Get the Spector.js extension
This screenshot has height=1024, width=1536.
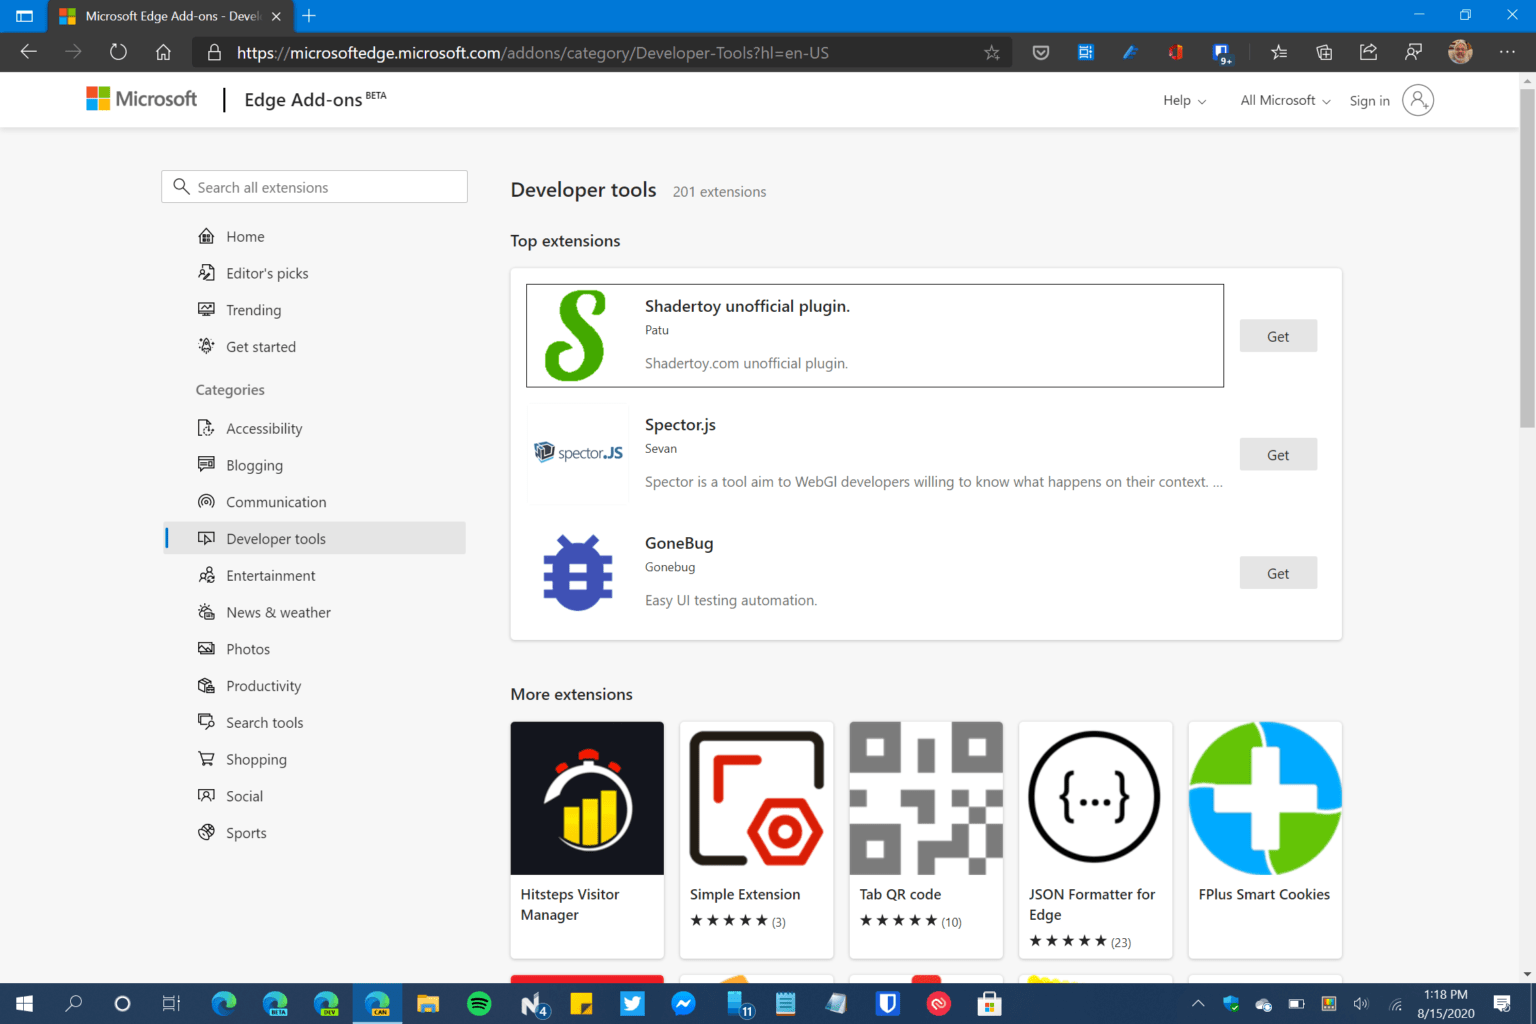(x=1278, y=454)
